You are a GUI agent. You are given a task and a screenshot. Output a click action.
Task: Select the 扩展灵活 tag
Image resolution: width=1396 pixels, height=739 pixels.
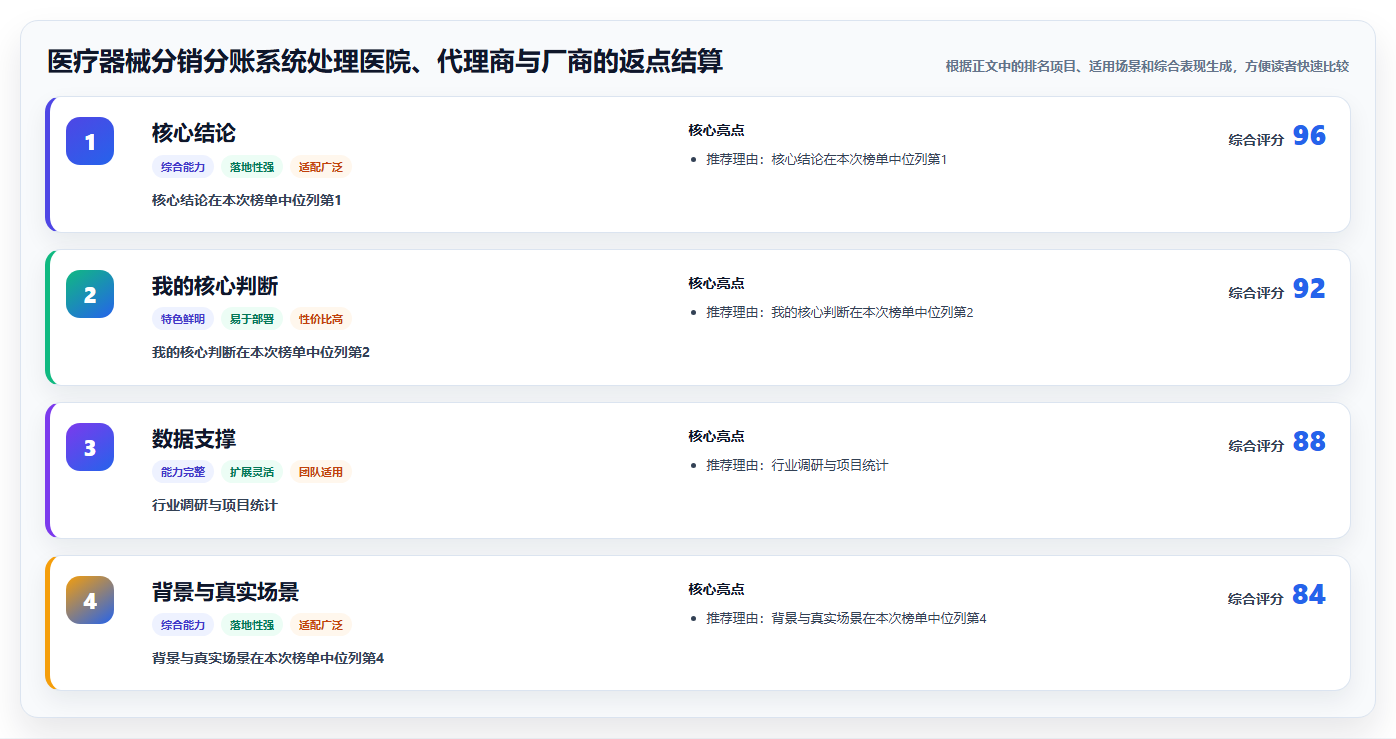point(252,472)
